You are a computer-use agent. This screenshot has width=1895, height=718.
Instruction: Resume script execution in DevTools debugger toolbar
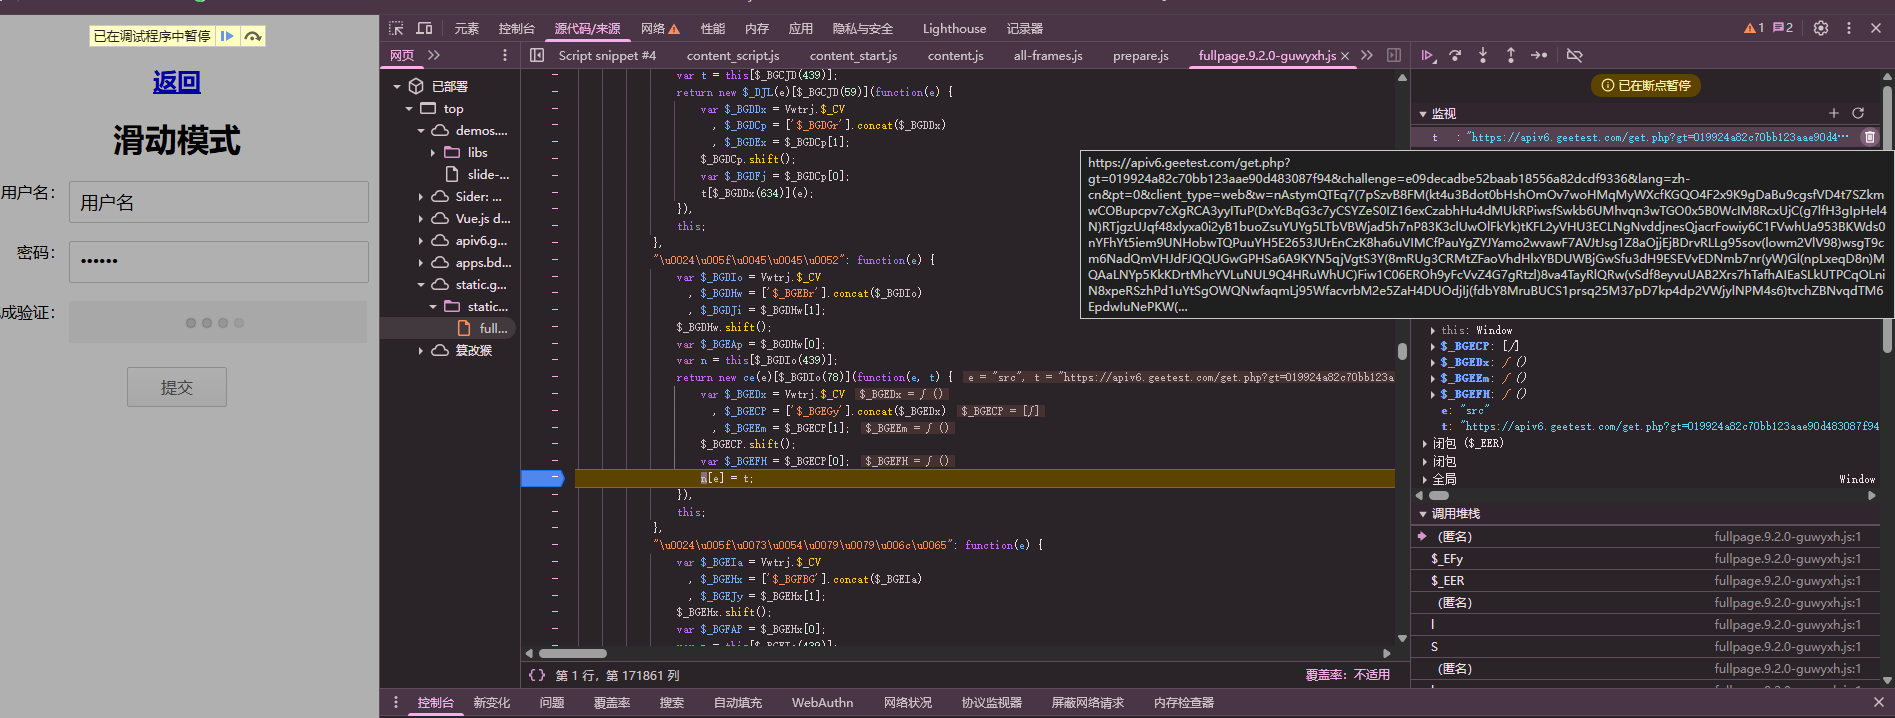(1428, 55)
